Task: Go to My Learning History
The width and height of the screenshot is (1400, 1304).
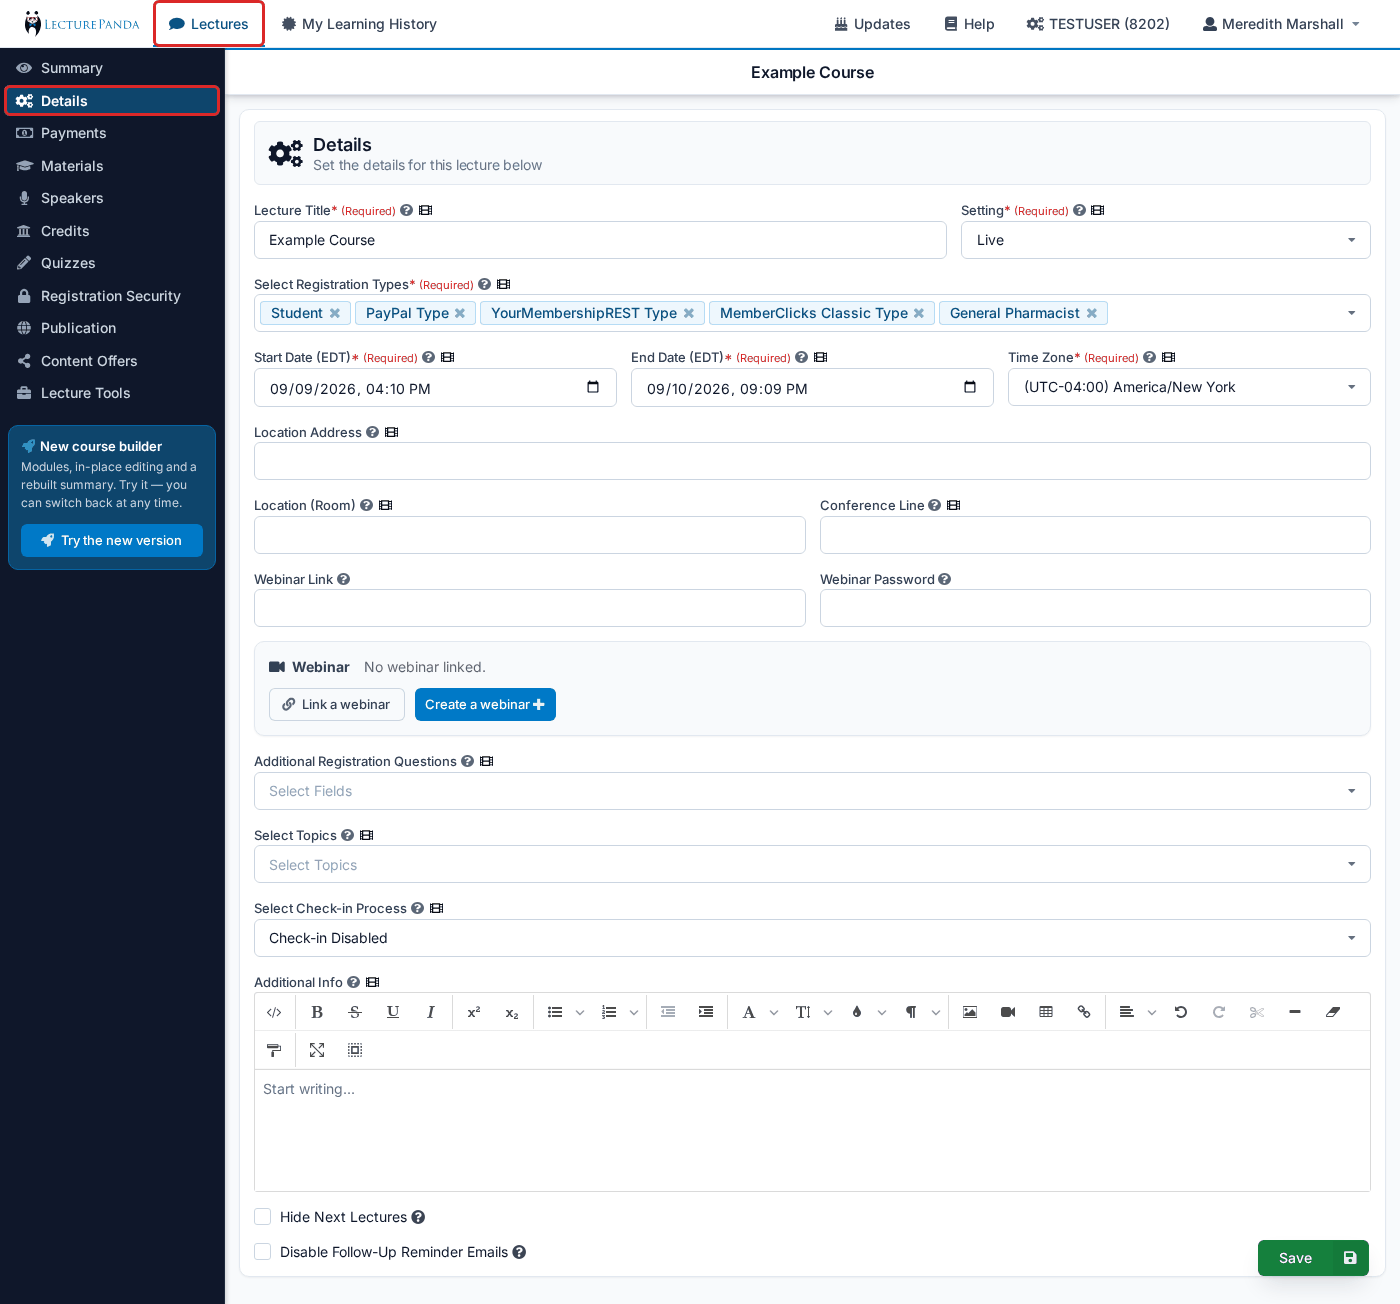Action: click(359, 24)
